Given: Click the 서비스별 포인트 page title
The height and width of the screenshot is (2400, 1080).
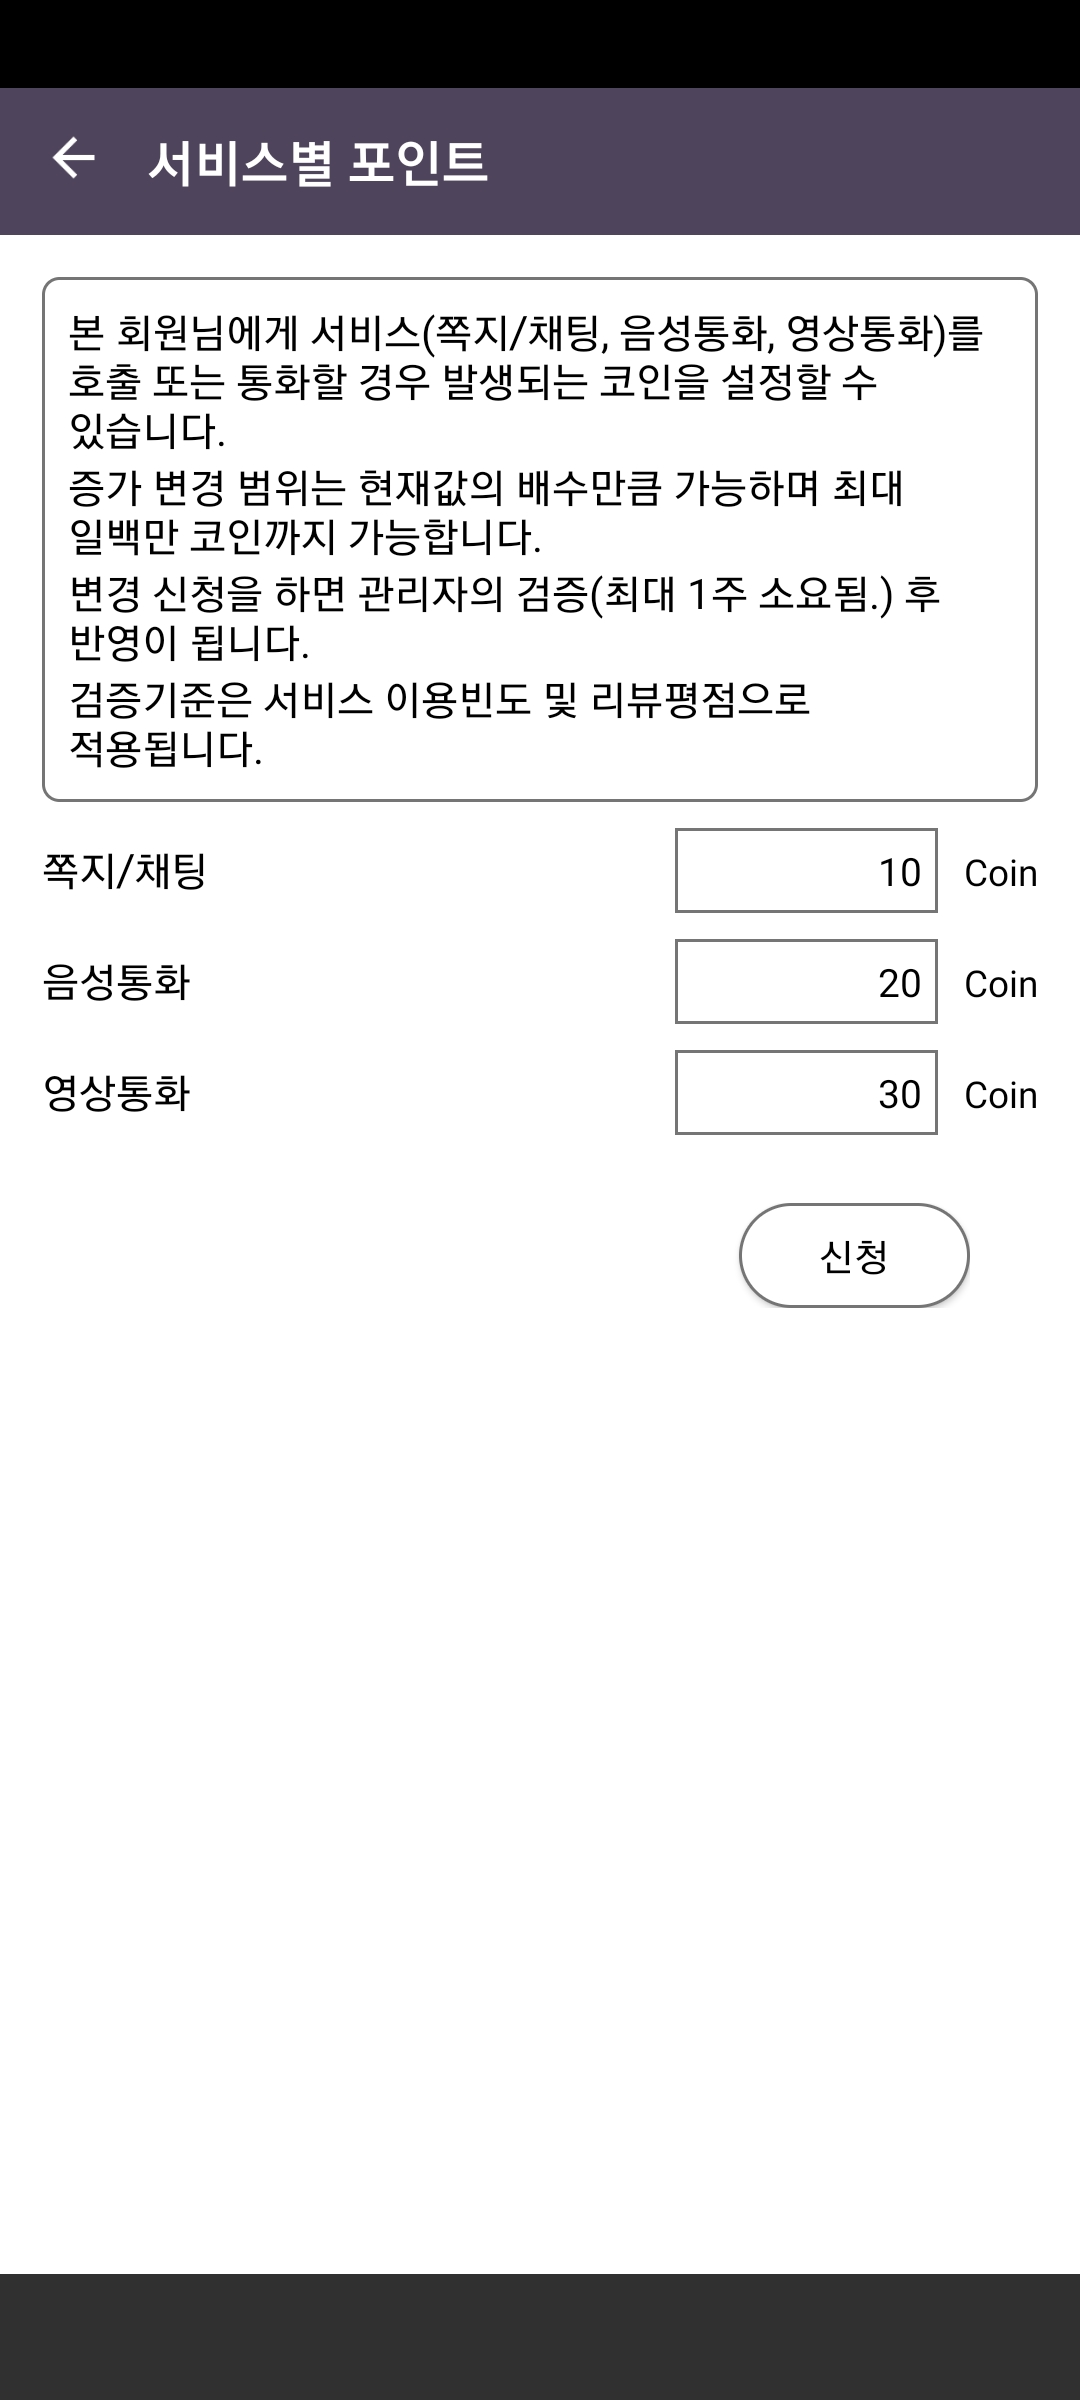Looking at the screenshot, I should (317, 162).
